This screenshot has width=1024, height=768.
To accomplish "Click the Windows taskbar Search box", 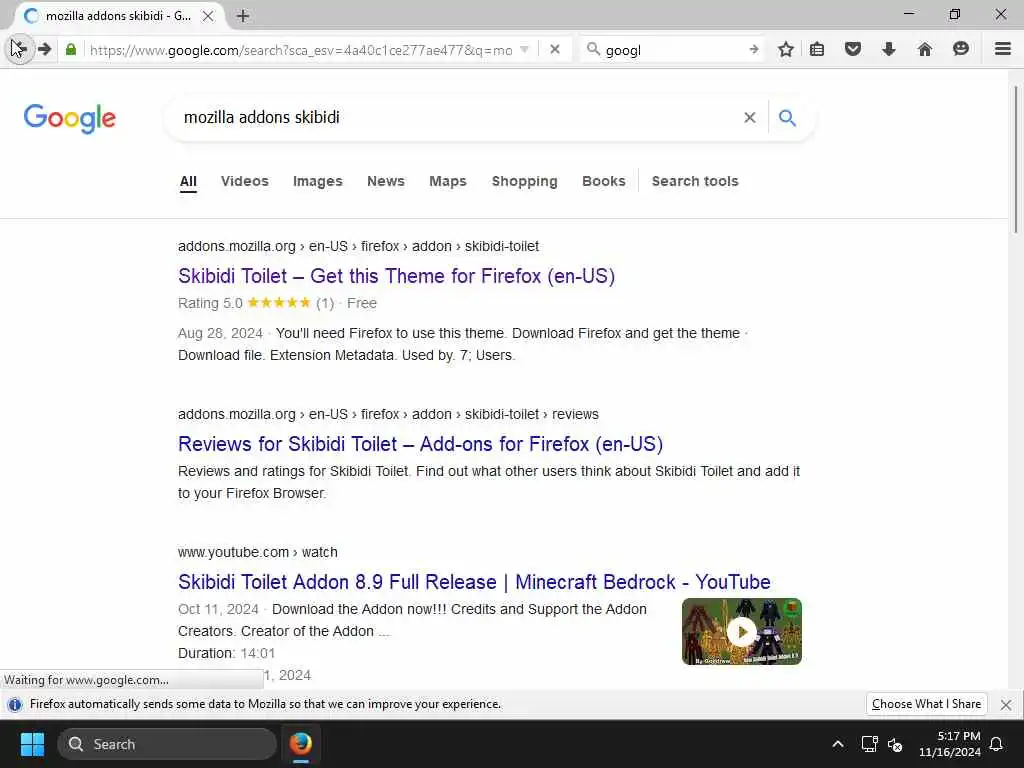I will (167, 744).
